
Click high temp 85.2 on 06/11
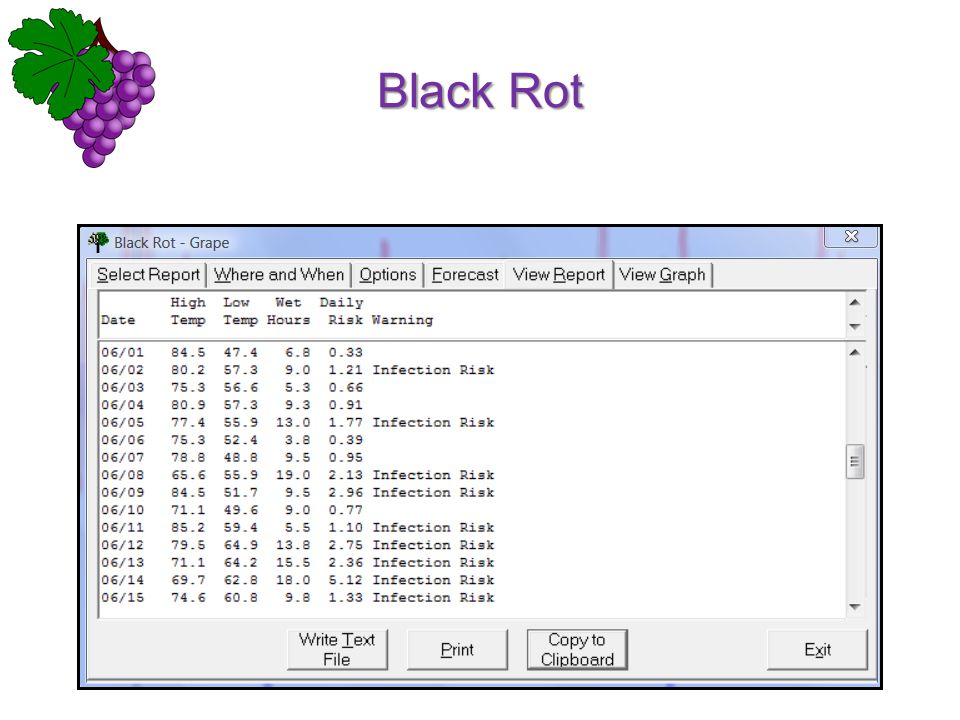point(188,528)
